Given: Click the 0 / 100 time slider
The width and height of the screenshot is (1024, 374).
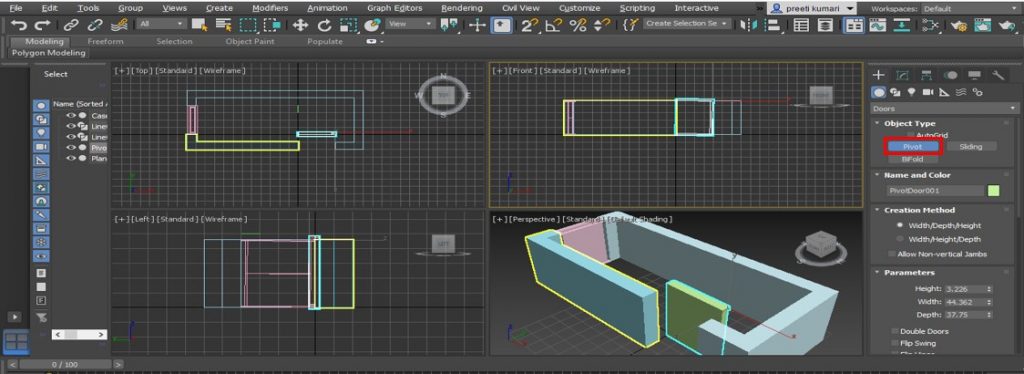Looking at the screenshot, I should click(64, 364).
